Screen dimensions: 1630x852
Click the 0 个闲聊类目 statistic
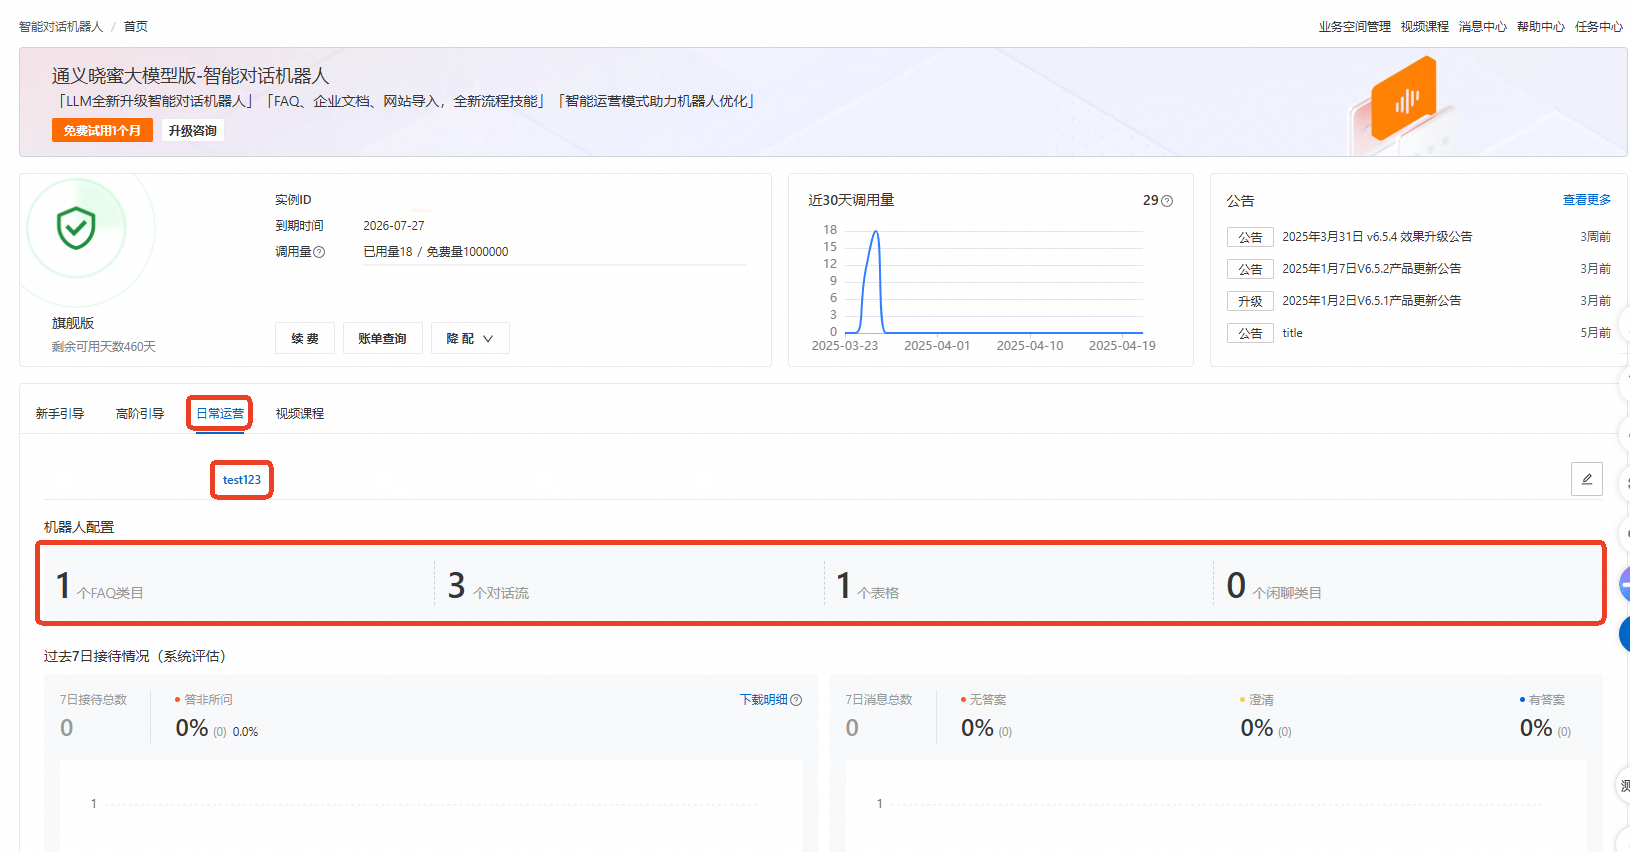point(1274,585)
